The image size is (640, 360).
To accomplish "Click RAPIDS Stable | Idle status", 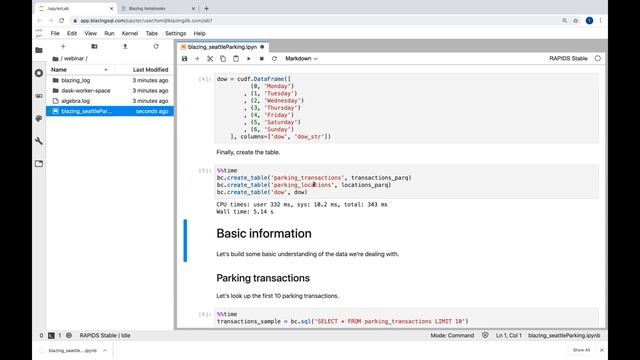I will tap(105, 336).
